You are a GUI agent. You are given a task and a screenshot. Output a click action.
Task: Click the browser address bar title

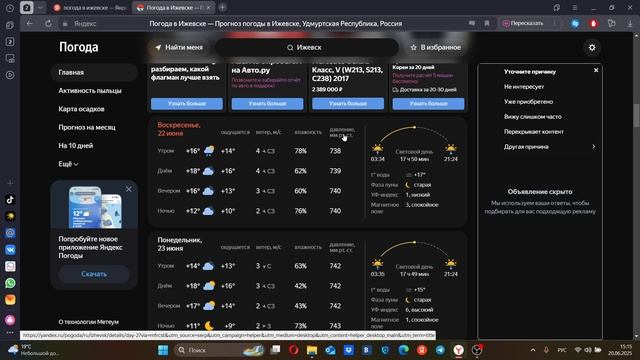tap(276, 24)
